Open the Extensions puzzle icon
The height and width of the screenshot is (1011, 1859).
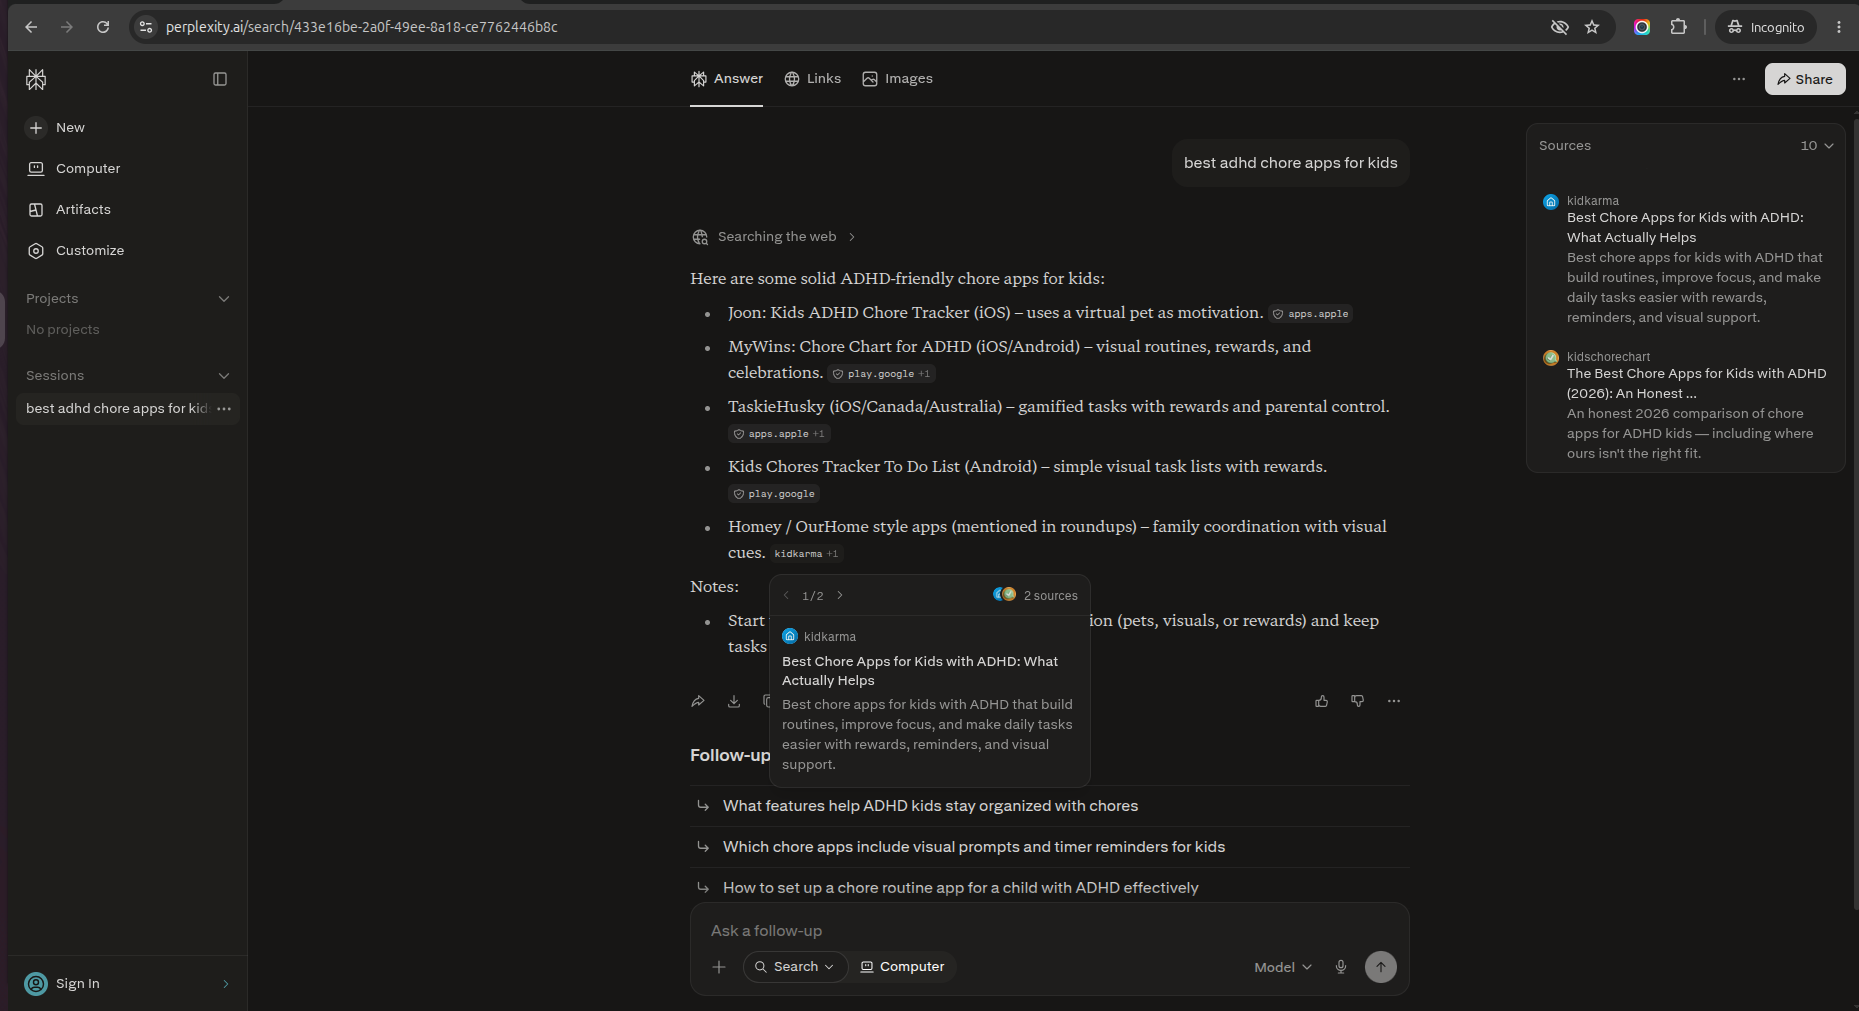tap(1679, 27)
